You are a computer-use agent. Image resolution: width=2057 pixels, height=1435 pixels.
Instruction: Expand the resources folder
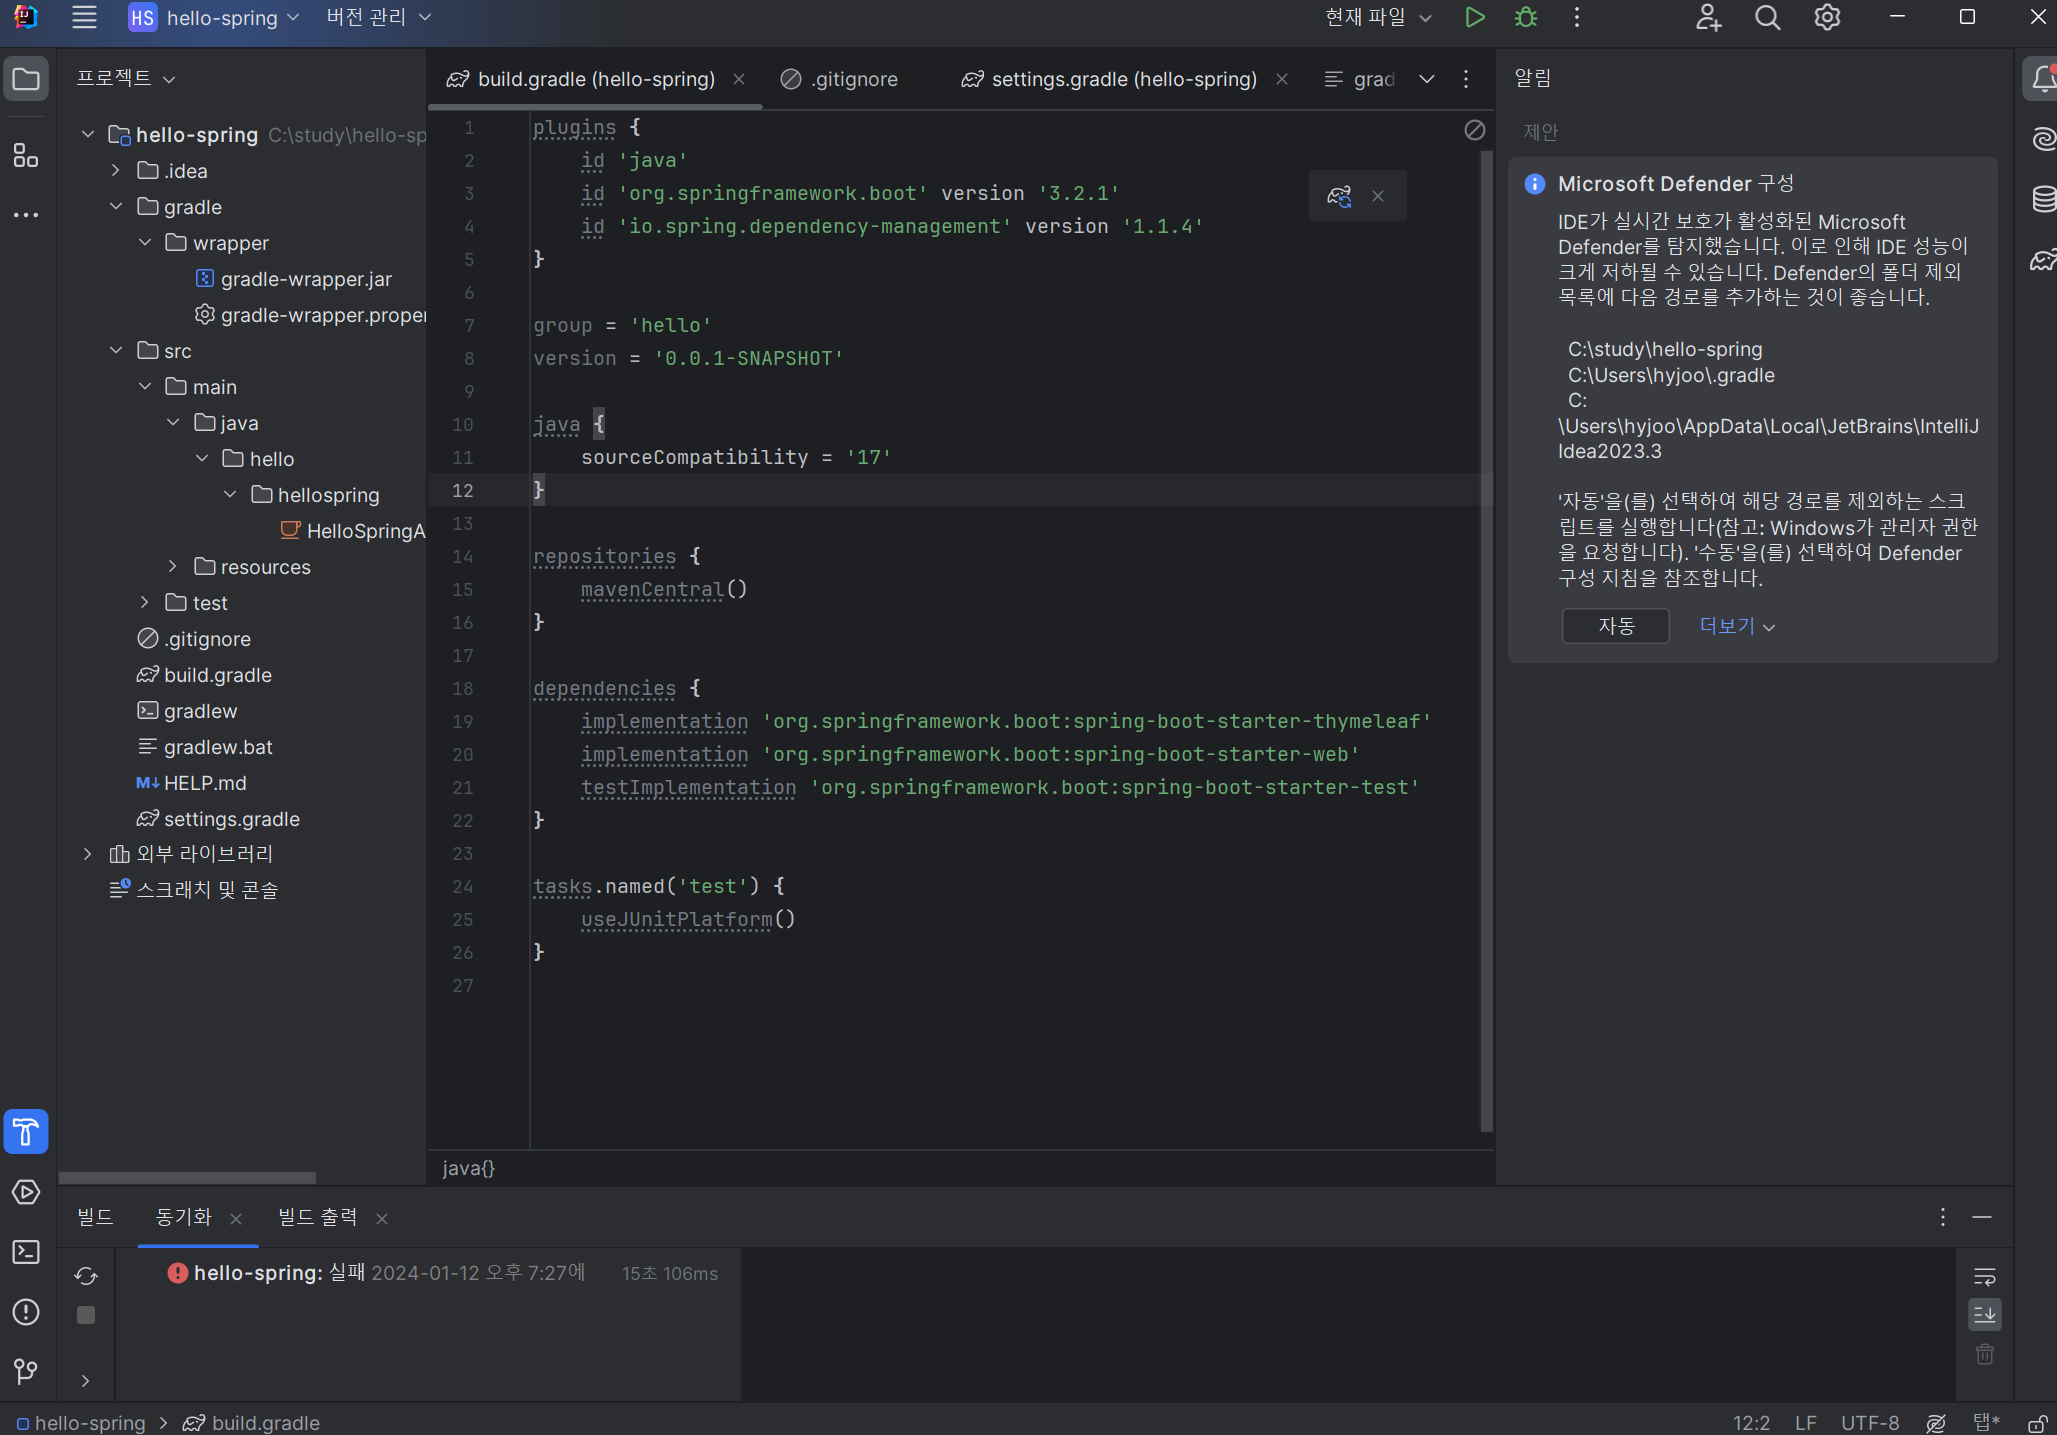[173, 566]
